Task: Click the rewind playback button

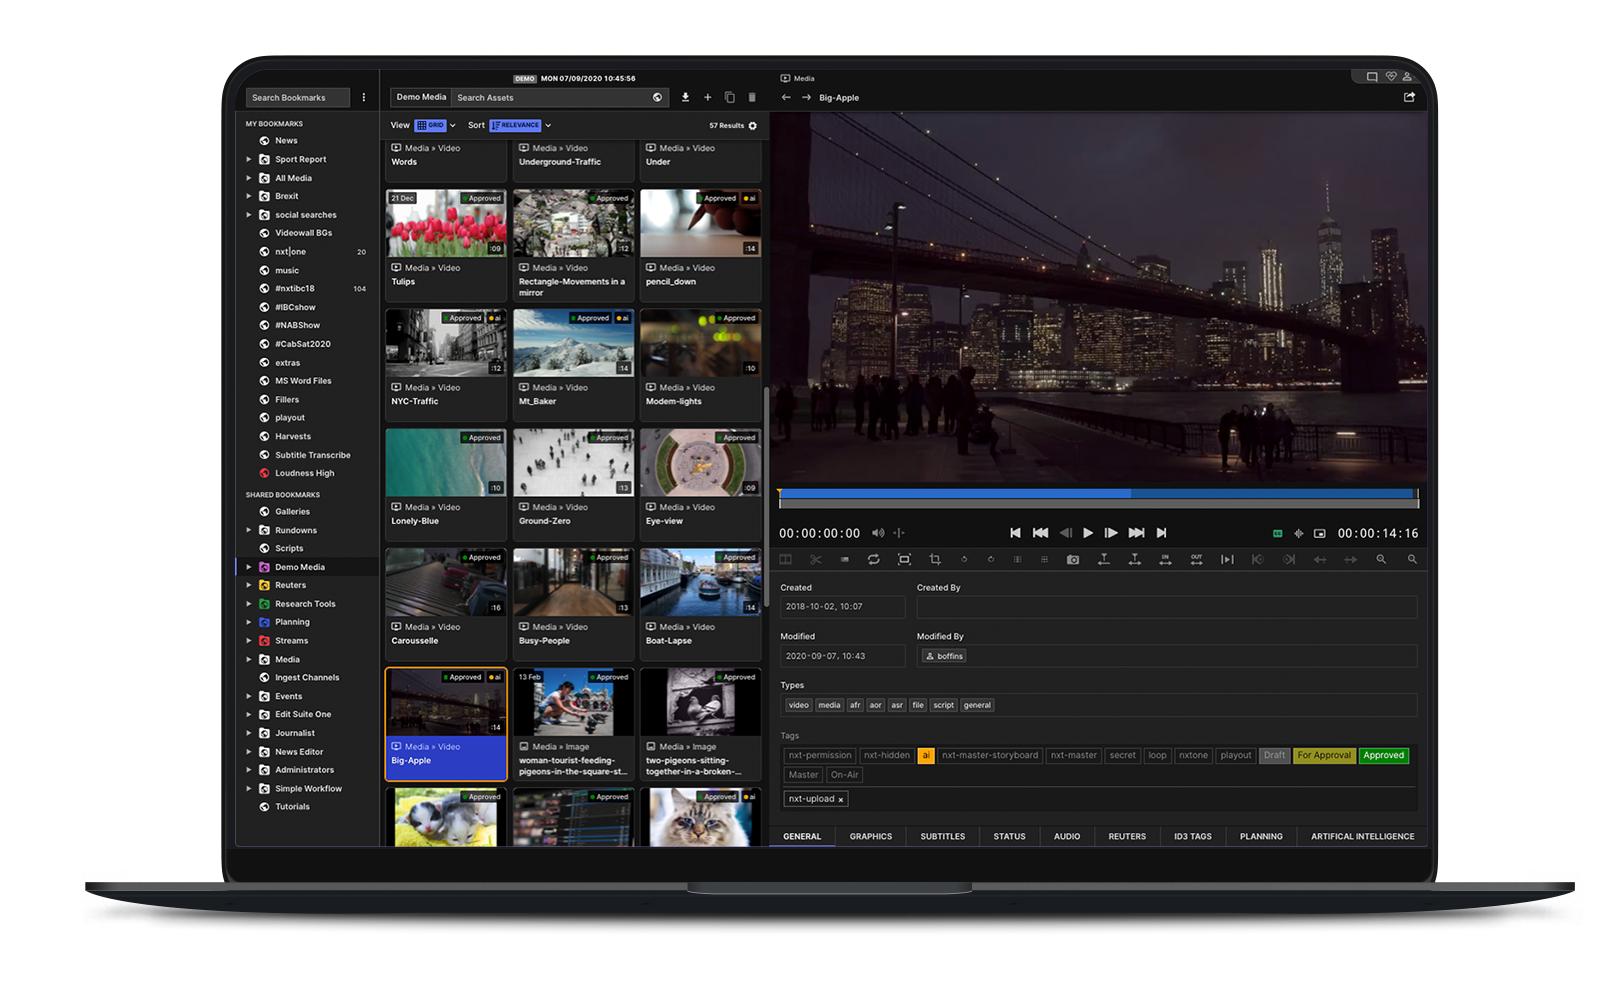Action: (1040, 533)
